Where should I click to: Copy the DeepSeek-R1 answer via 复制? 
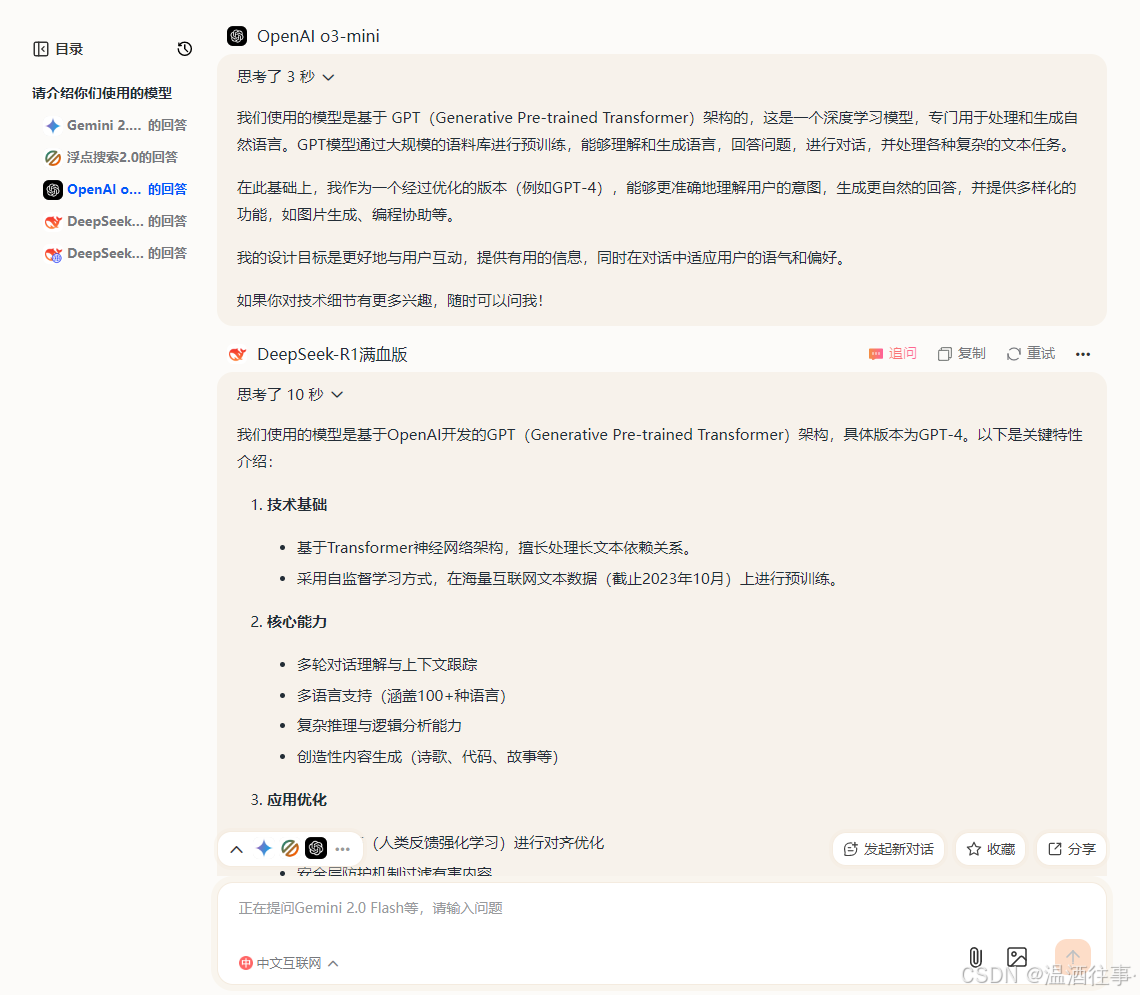click(961, 353)
